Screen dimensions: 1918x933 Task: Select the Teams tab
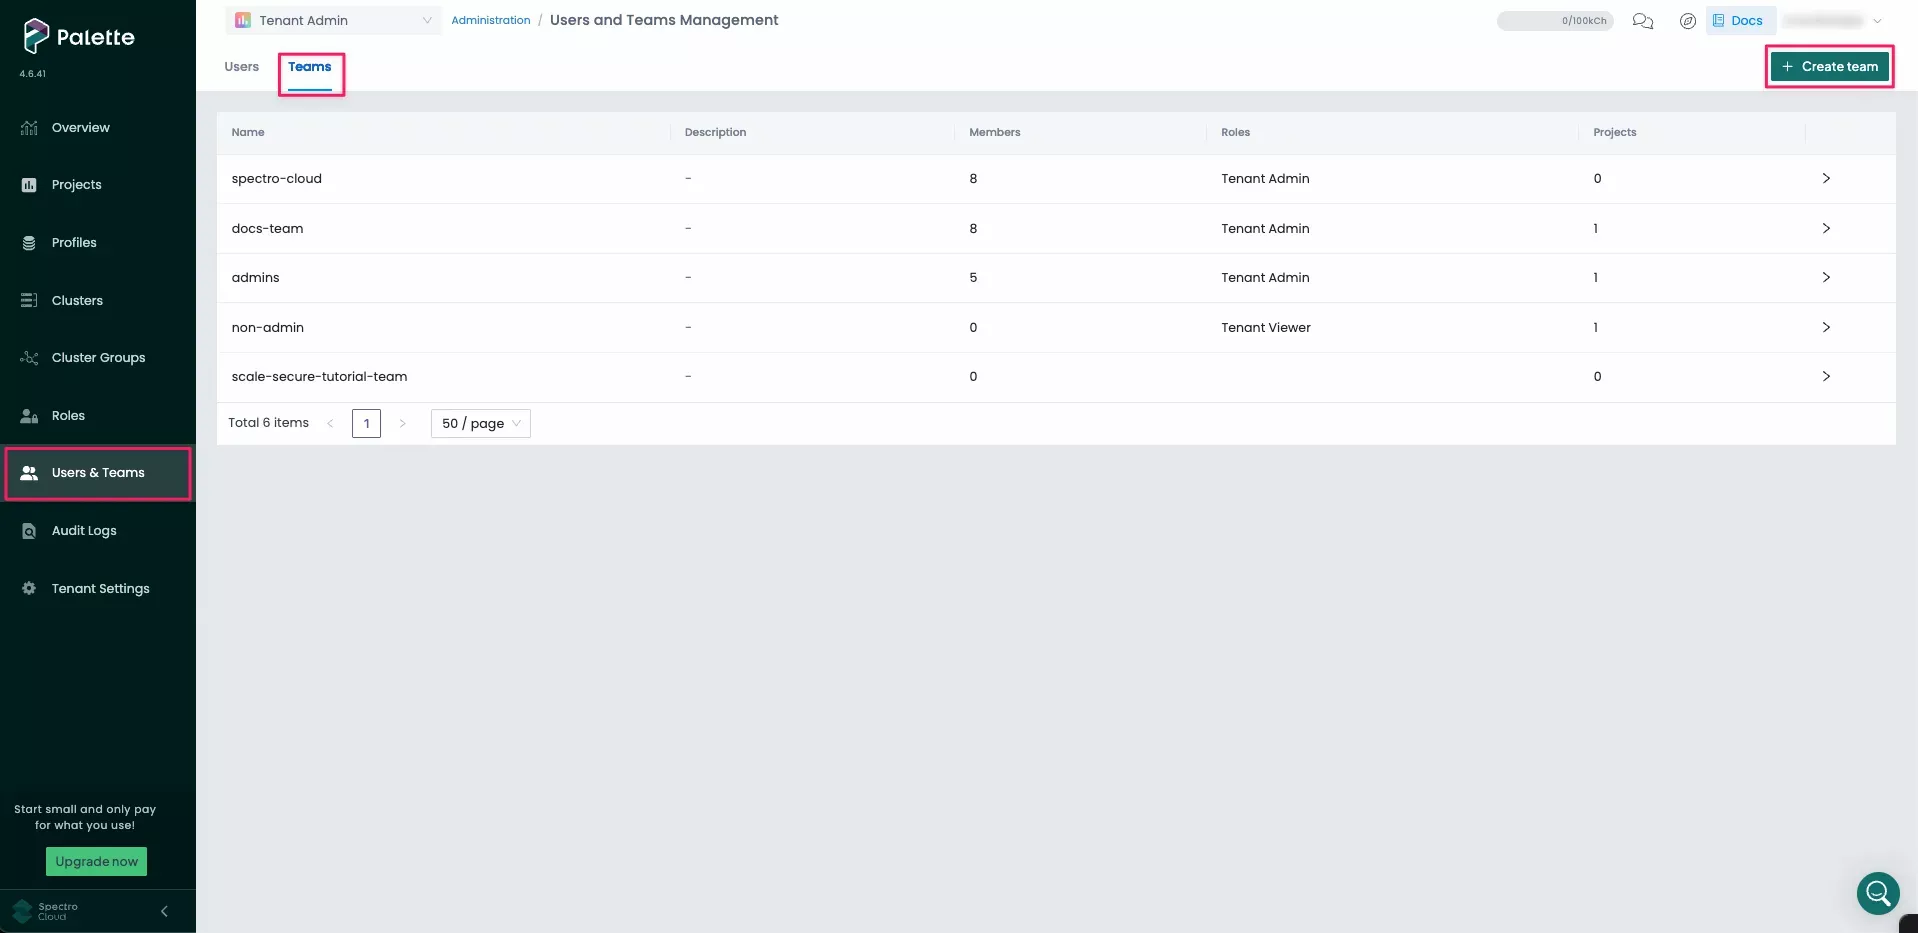click(x=310, y=67)
